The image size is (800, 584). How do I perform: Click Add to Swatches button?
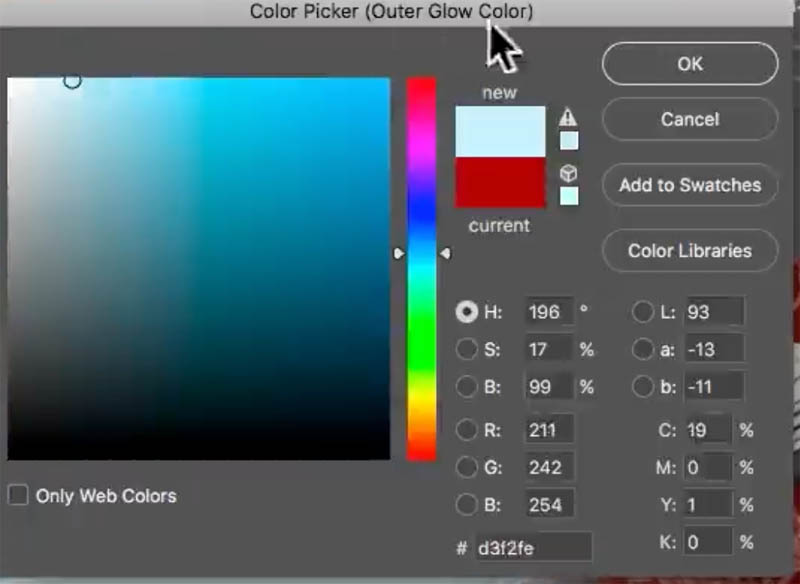(x=689, y=185)
